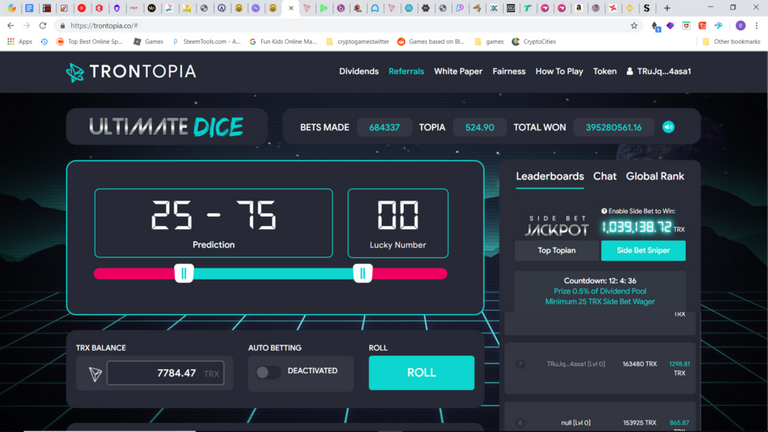
Task: Click the purple diamond extension icon
Action: pos(671,25)
